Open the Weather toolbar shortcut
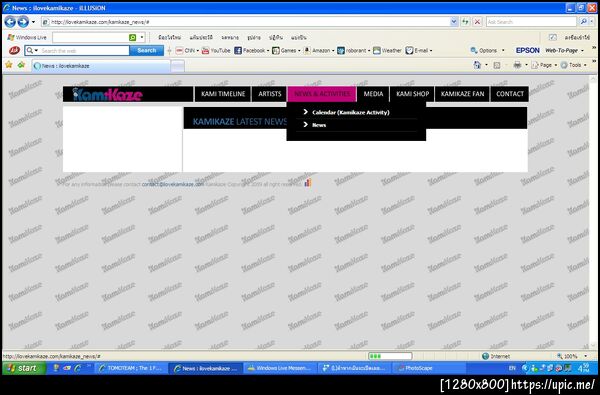 (x=387, y=51)
